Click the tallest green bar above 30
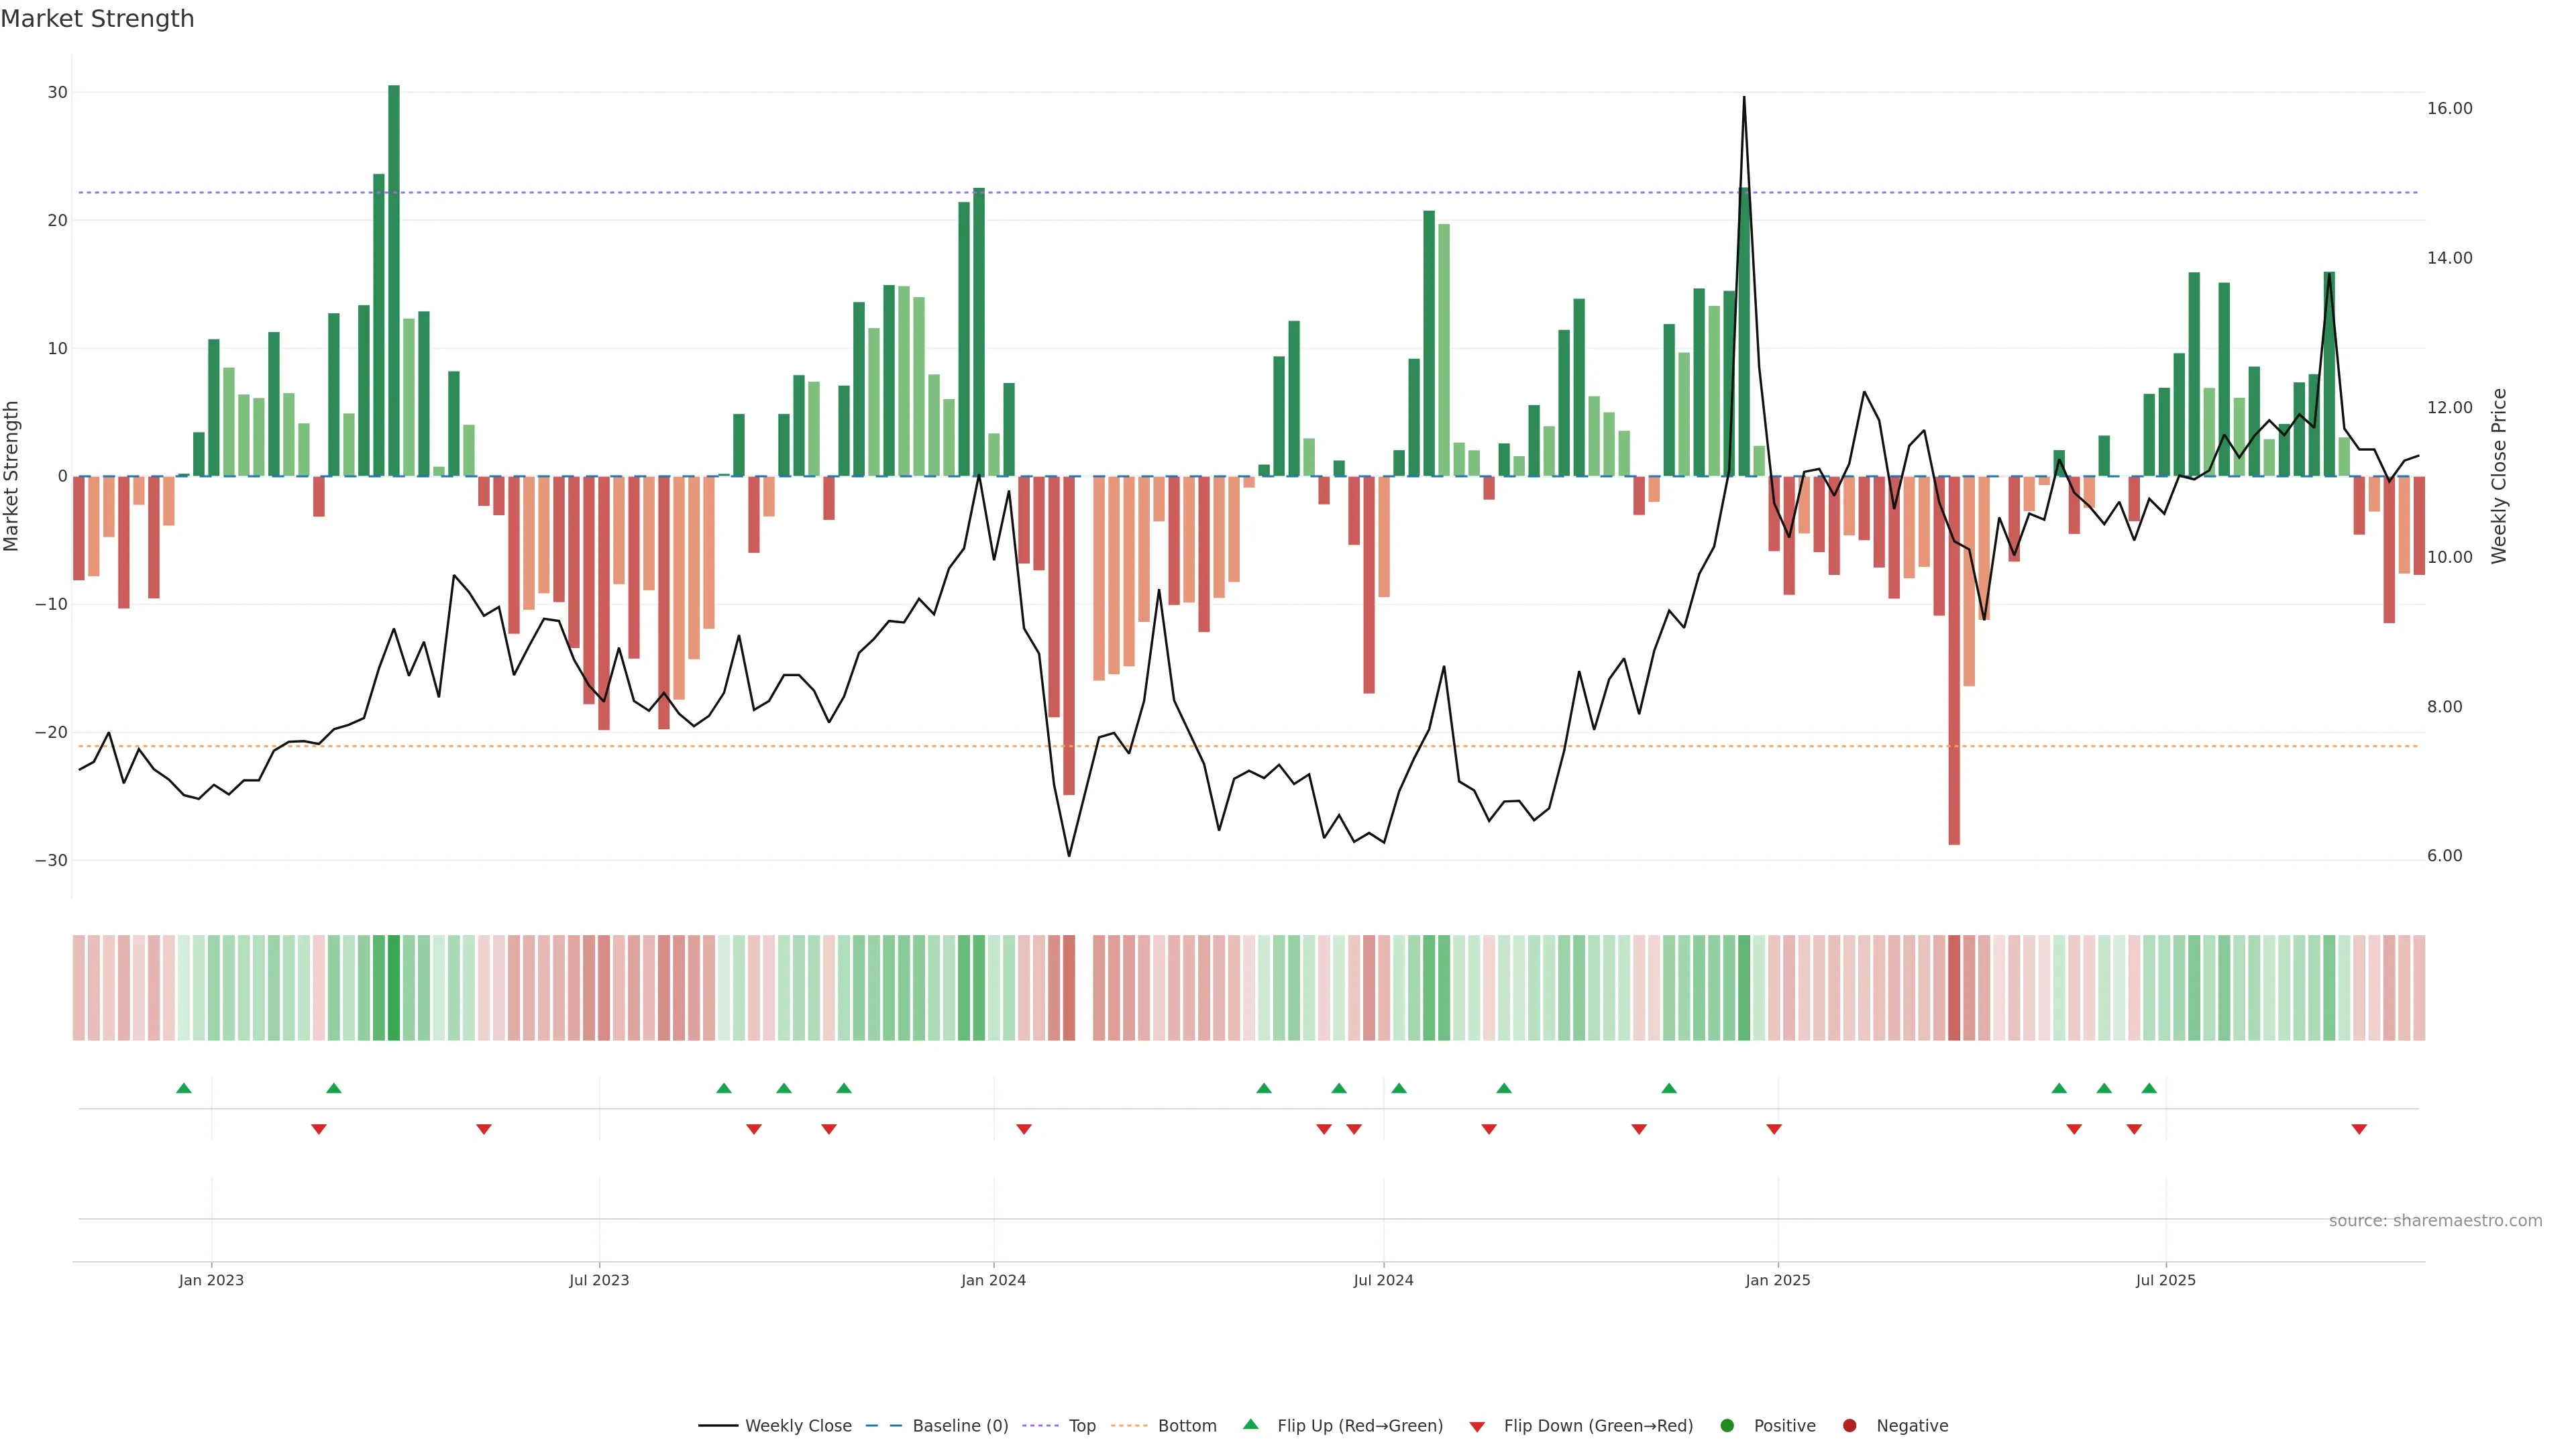 click(x=394, y=280)
